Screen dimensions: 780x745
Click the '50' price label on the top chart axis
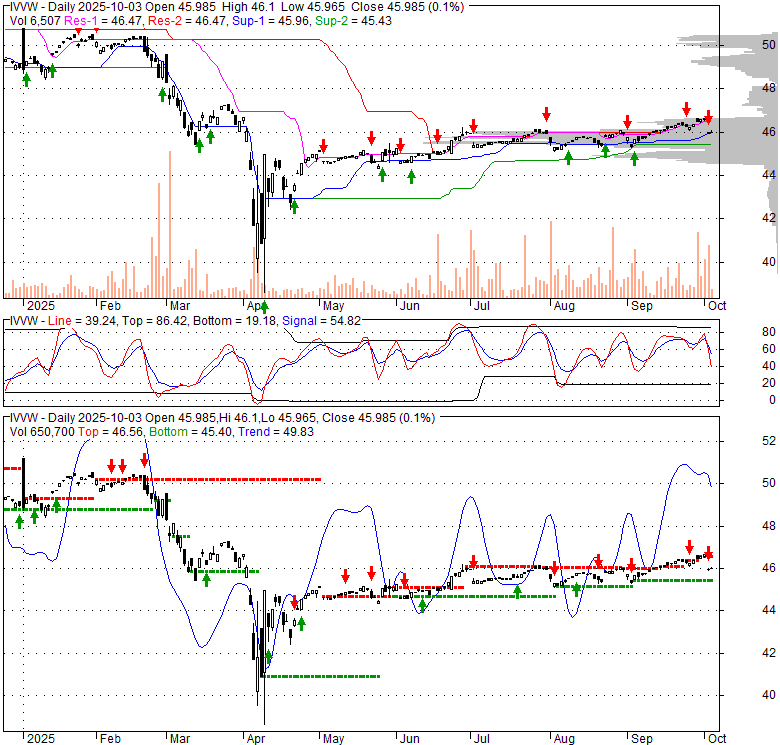(x=769, y=45)
